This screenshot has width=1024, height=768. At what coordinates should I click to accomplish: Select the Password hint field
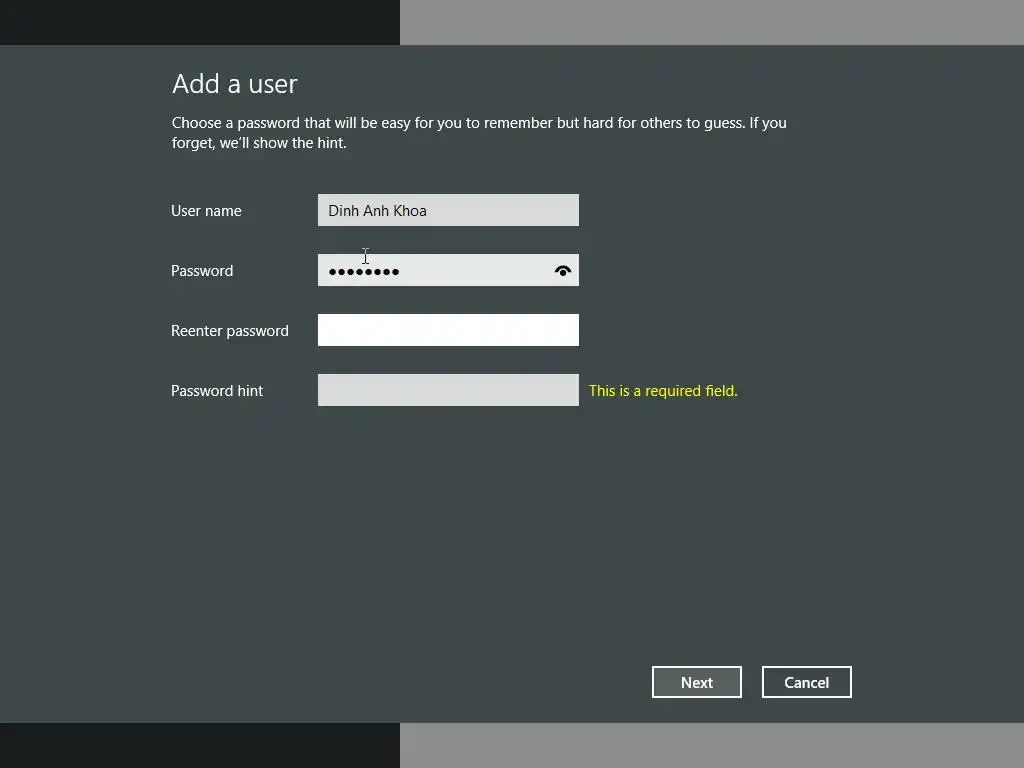pyautogui.click(x=448, y=391)
